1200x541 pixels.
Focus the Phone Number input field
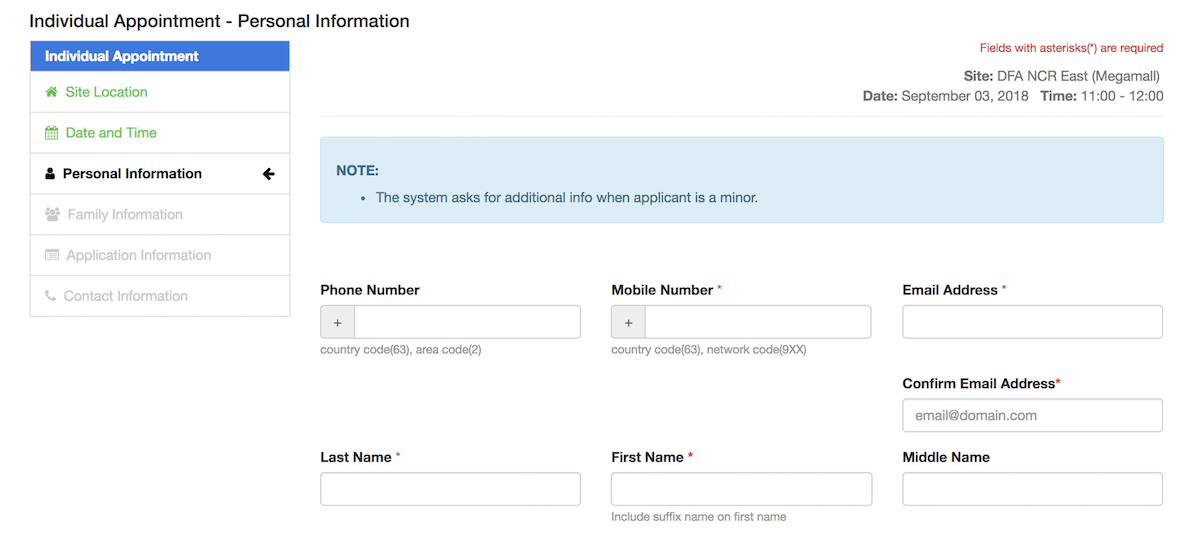pyautogui.click(x=467, y=322)
